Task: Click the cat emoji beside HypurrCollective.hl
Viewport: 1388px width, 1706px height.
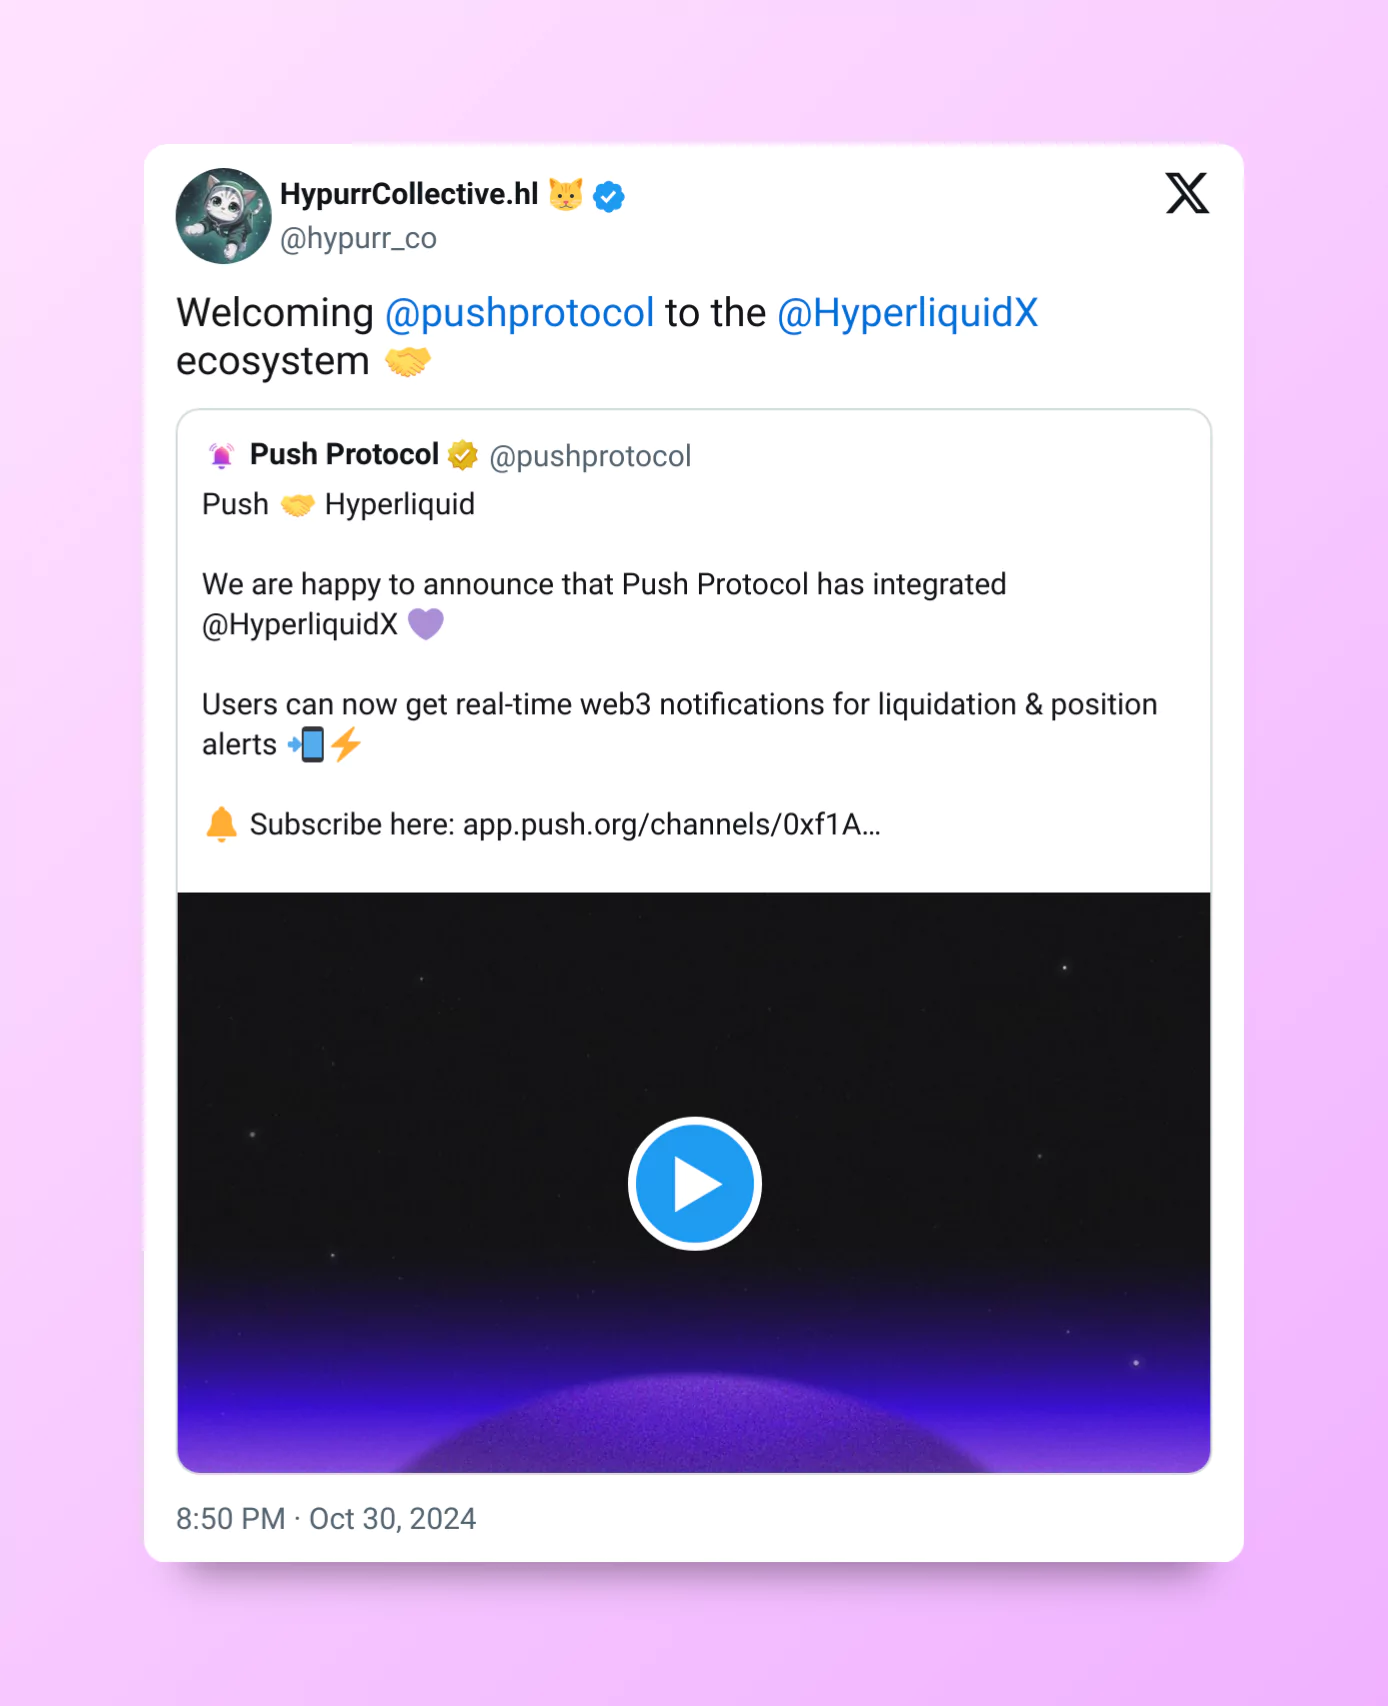Action: pyautogui.click(x=566, y=194)
